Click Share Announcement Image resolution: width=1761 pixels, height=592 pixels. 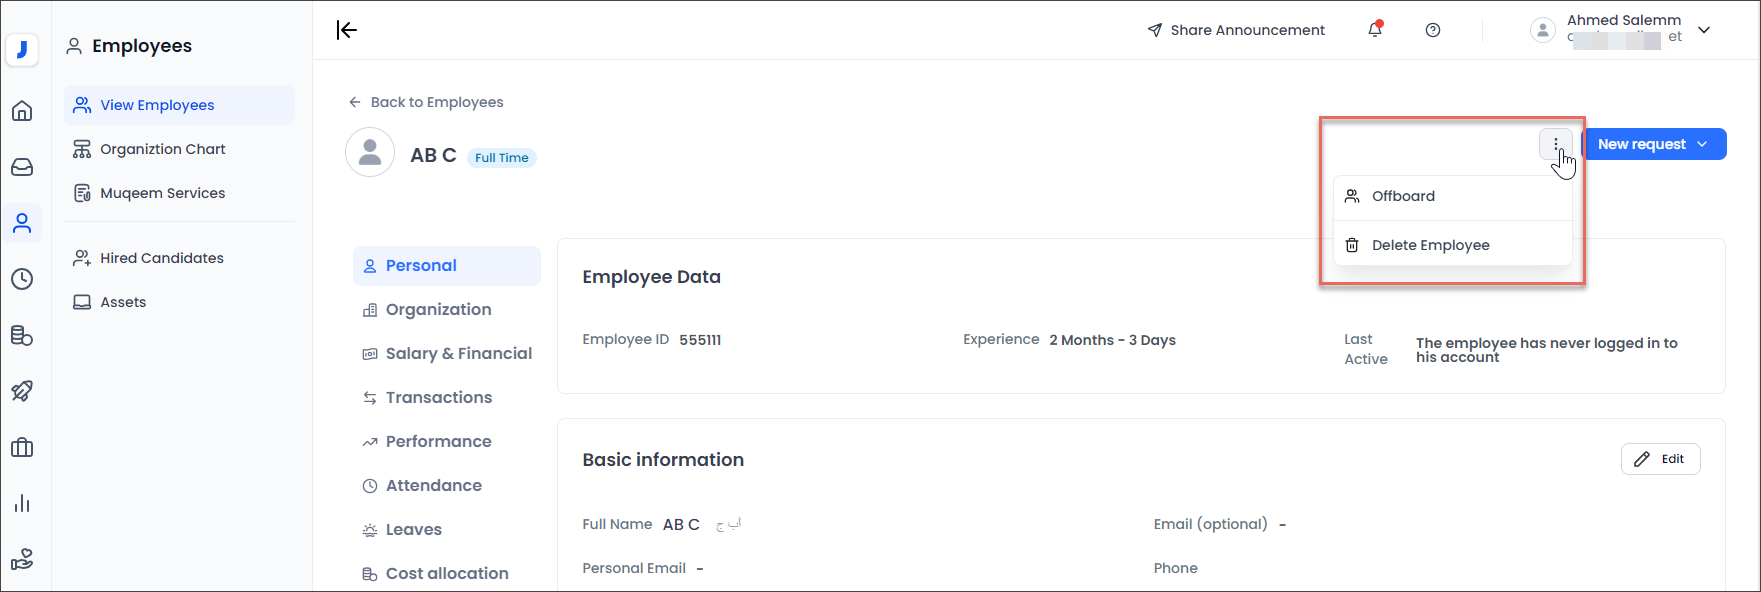(1236, 30)
